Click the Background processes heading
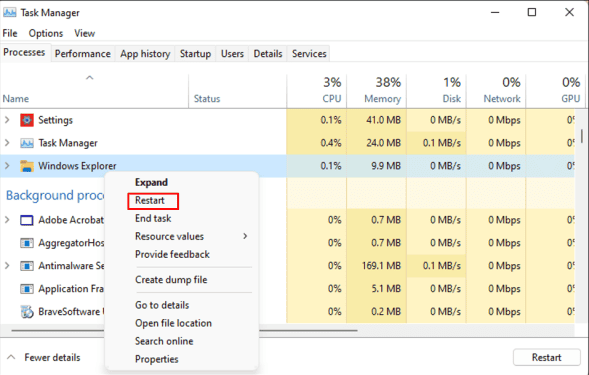 pos(55,196)
